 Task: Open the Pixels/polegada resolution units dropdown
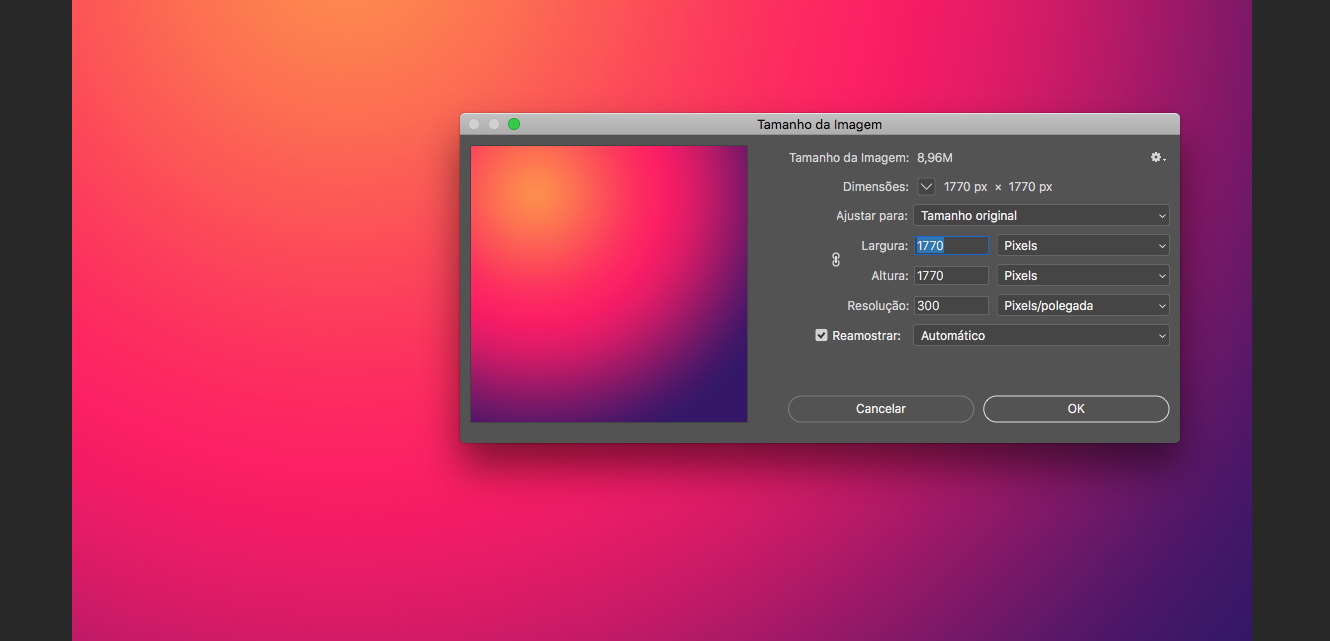click(1082, 306)
